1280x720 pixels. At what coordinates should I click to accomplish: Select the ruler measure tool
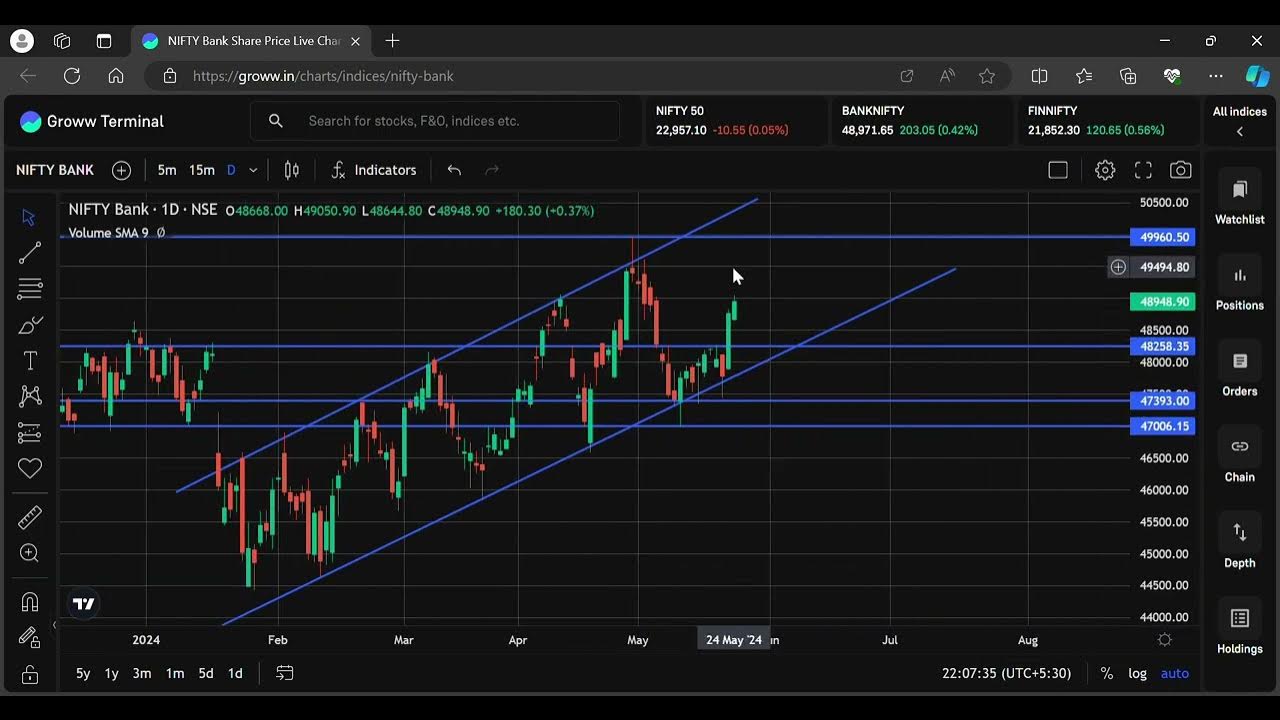pos(29,517)
